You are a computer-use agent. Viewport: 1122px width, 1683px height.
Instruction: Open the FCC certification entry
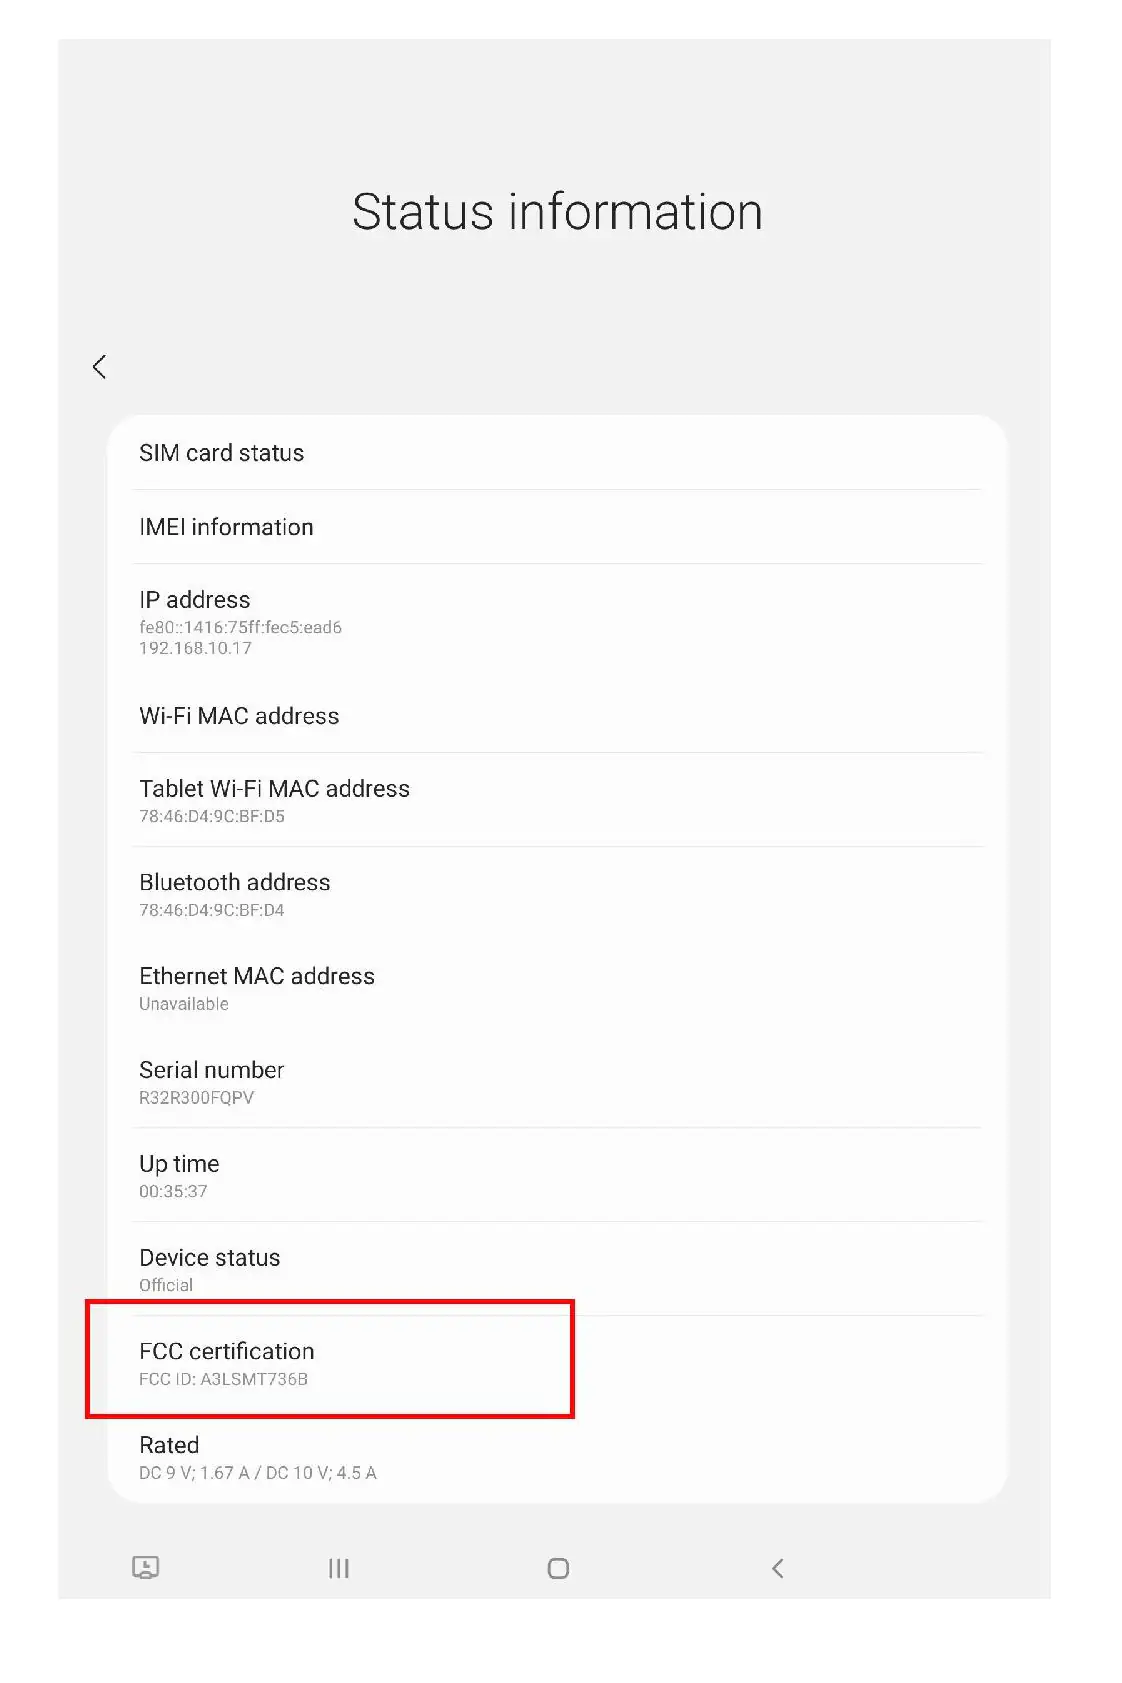557,1363
